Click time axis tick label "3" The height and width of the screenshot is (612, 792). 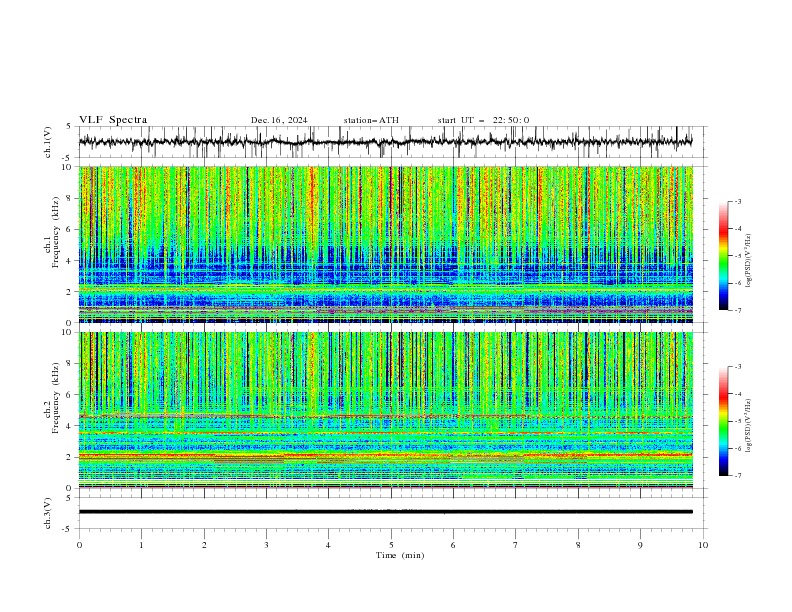coord(266,545)
